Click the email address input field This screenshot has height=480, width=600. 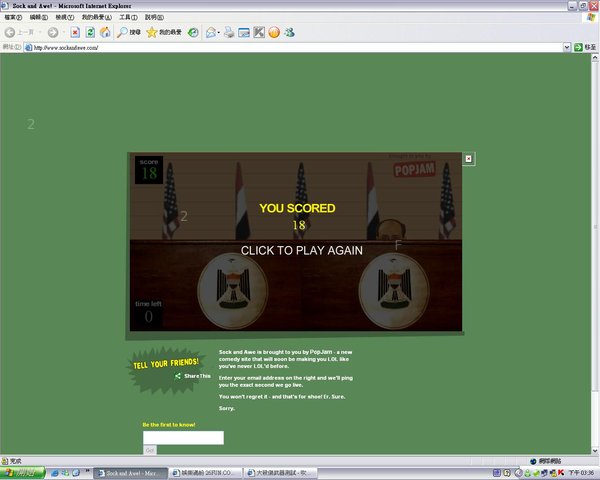click(x=183, y=437)
